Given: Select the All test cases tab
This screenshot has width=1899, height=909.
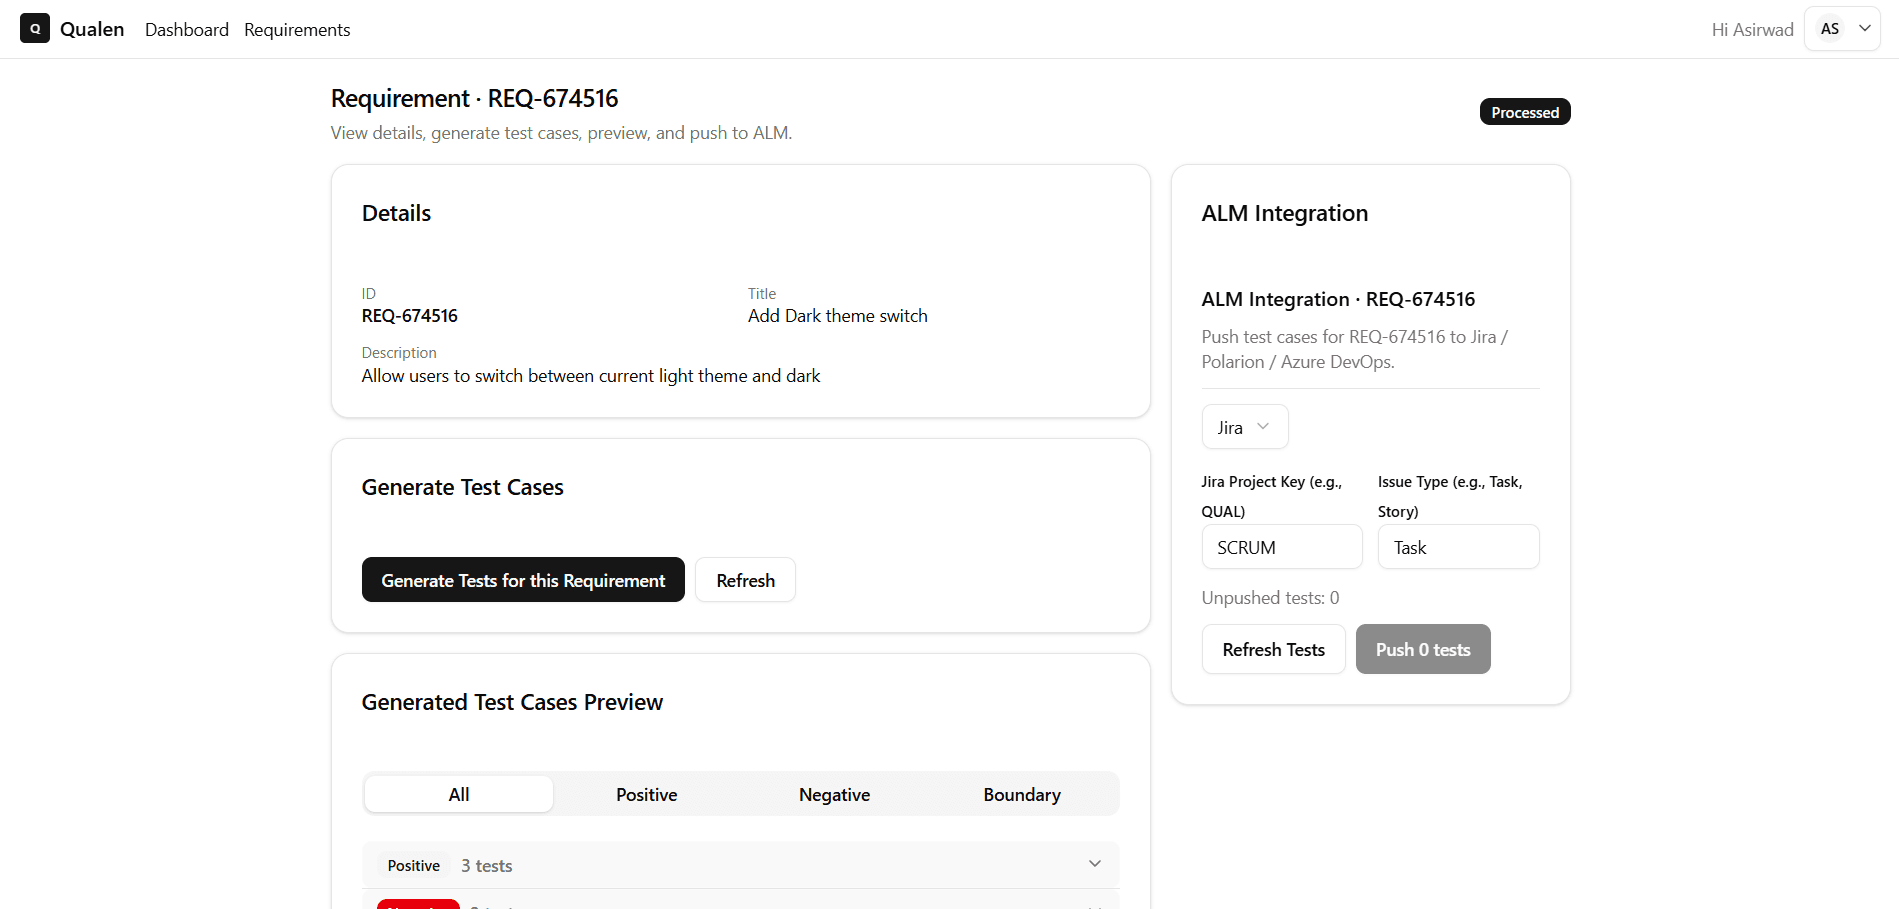Looking at the screenshot, I should click(459, 794).
